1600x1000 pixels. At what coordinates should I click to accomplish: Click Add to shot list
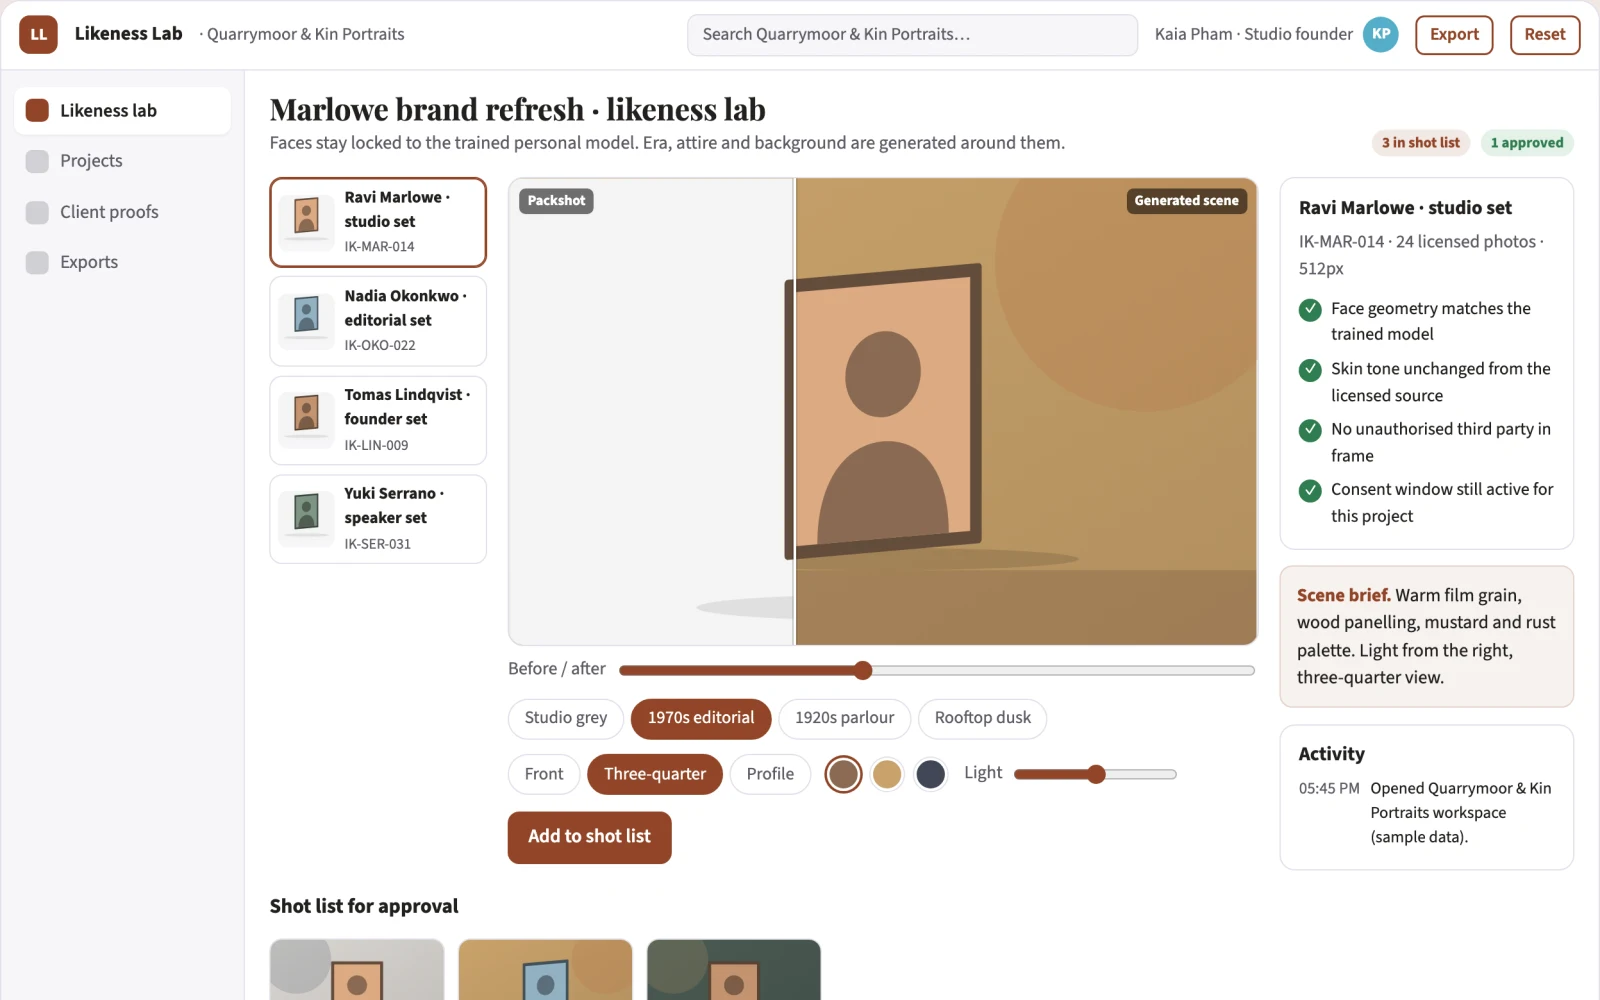coord(590,837)
